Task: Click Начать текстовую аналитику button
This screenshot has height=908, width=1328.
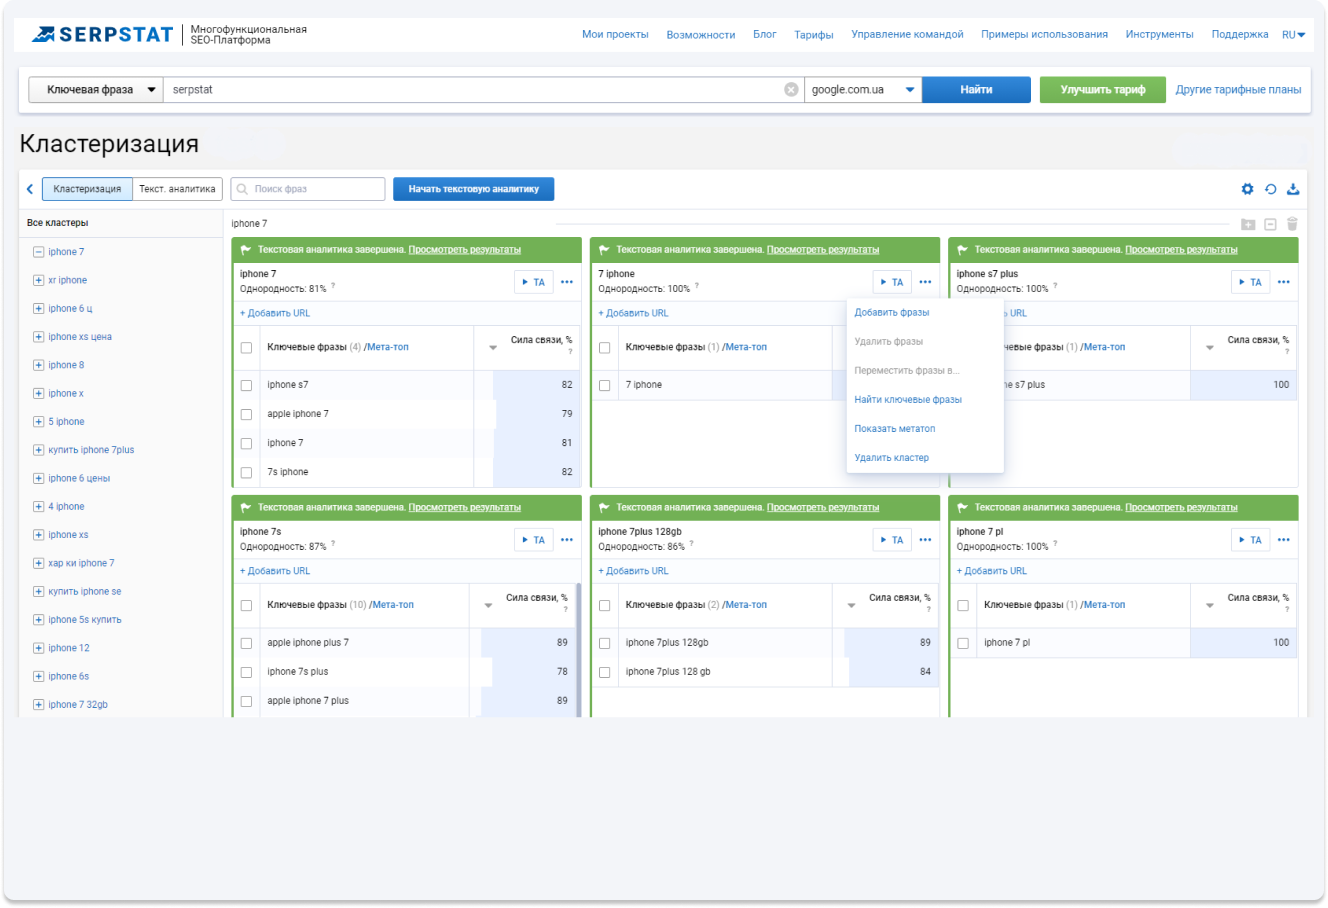Action: pos(473,189)
